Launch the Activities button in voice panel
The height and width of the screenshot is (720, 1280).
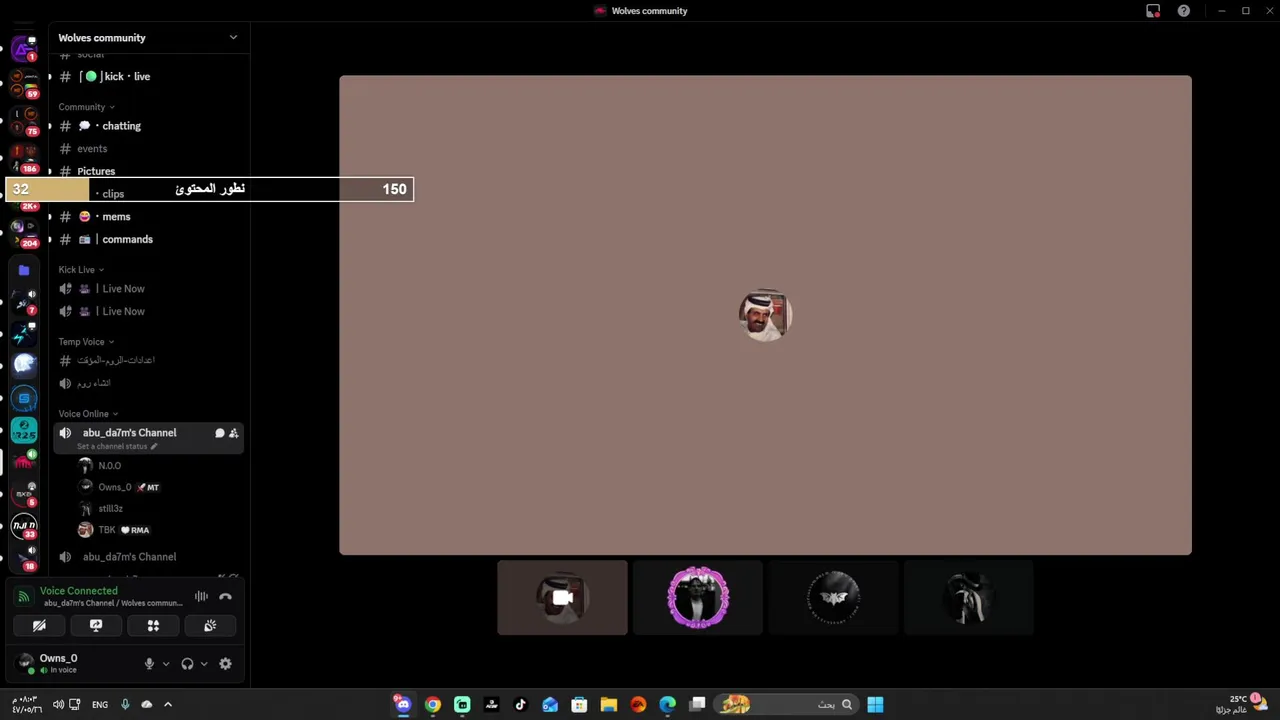coord(153,625)
